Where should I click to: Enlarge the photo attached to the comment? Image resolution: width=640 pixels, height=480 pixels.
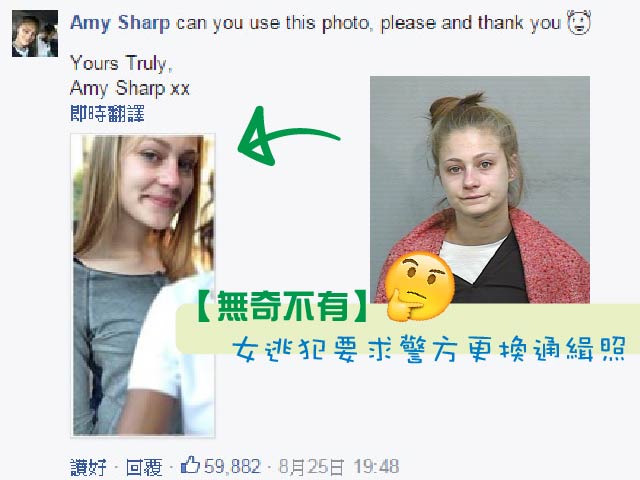click(143, 285)
